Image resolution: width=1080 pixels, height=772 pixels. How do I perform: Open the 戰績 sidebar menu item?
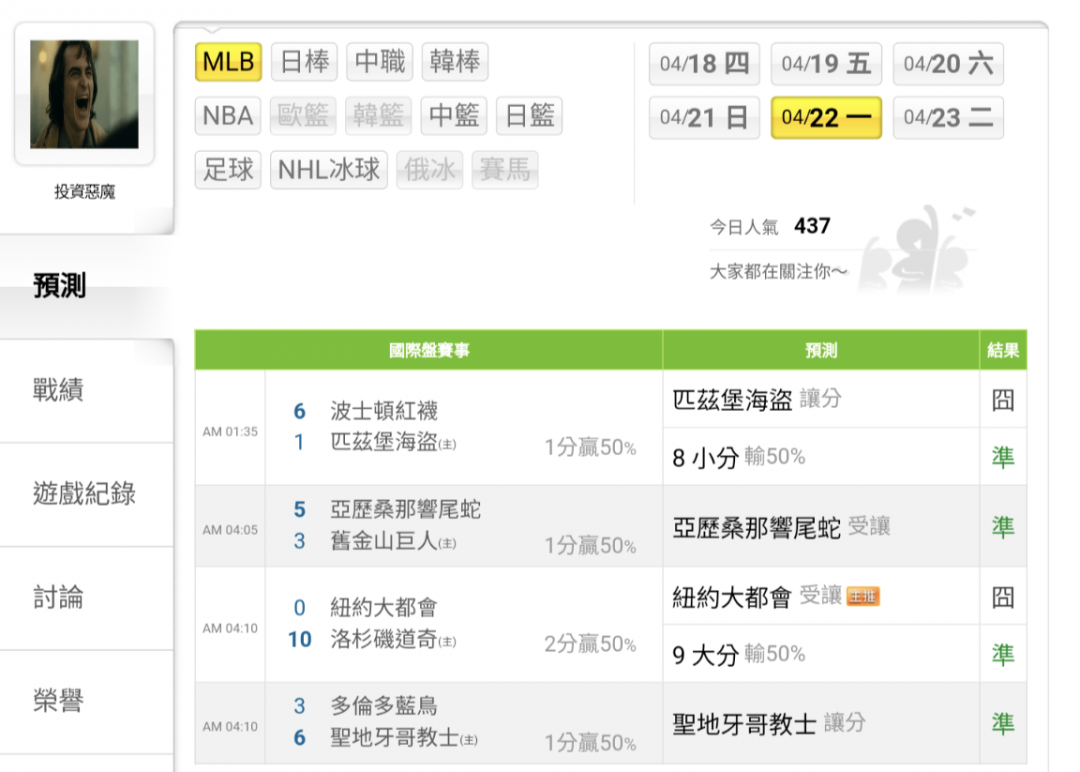[86, 390]
